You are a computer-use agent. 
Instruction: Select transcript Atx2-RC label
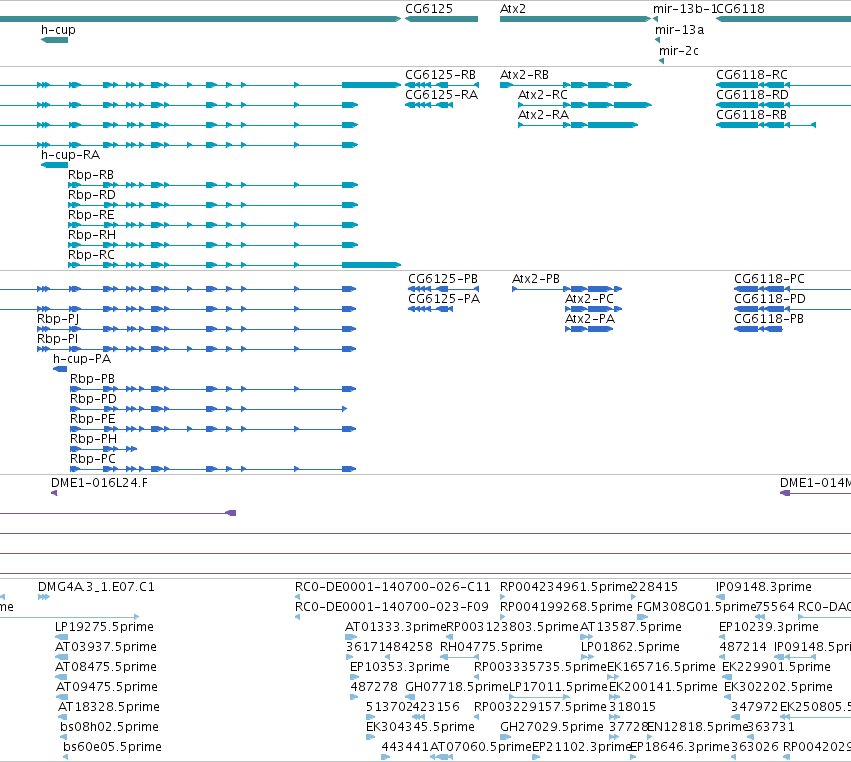coord(543,95)
